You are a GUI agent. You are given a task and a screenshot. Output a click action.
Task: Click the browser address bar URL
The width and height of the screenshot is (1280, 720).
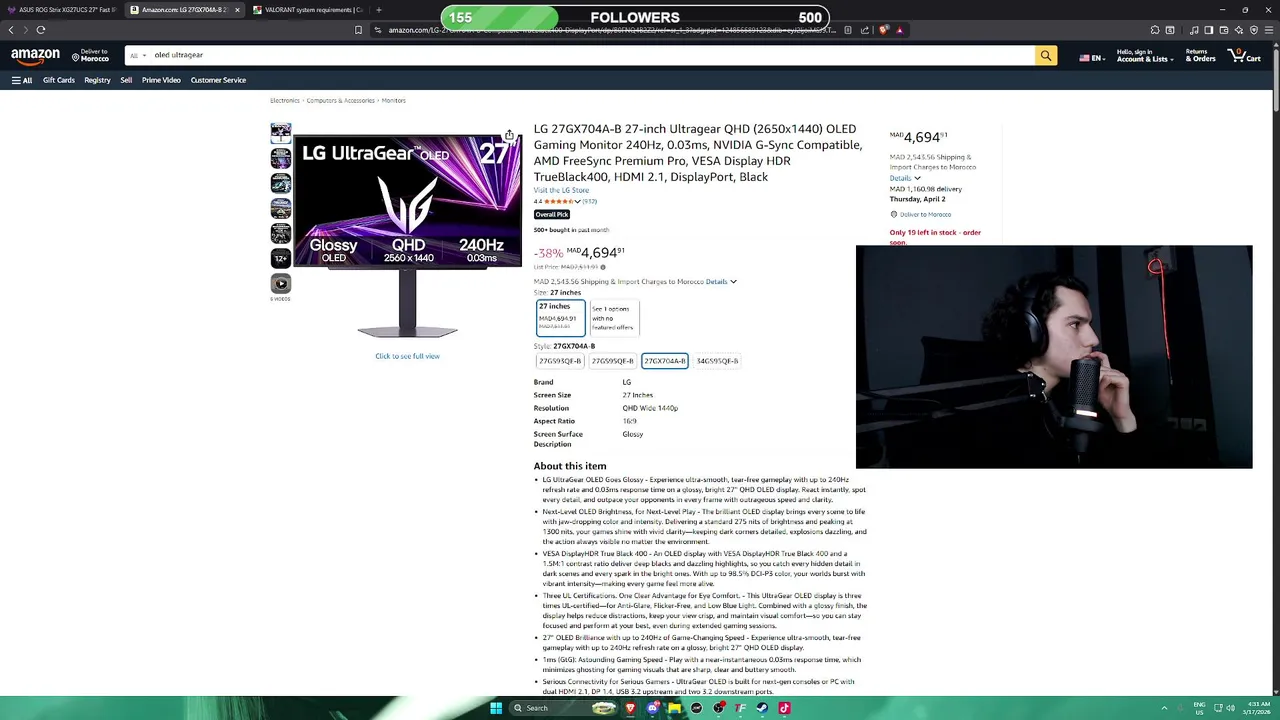612,30
